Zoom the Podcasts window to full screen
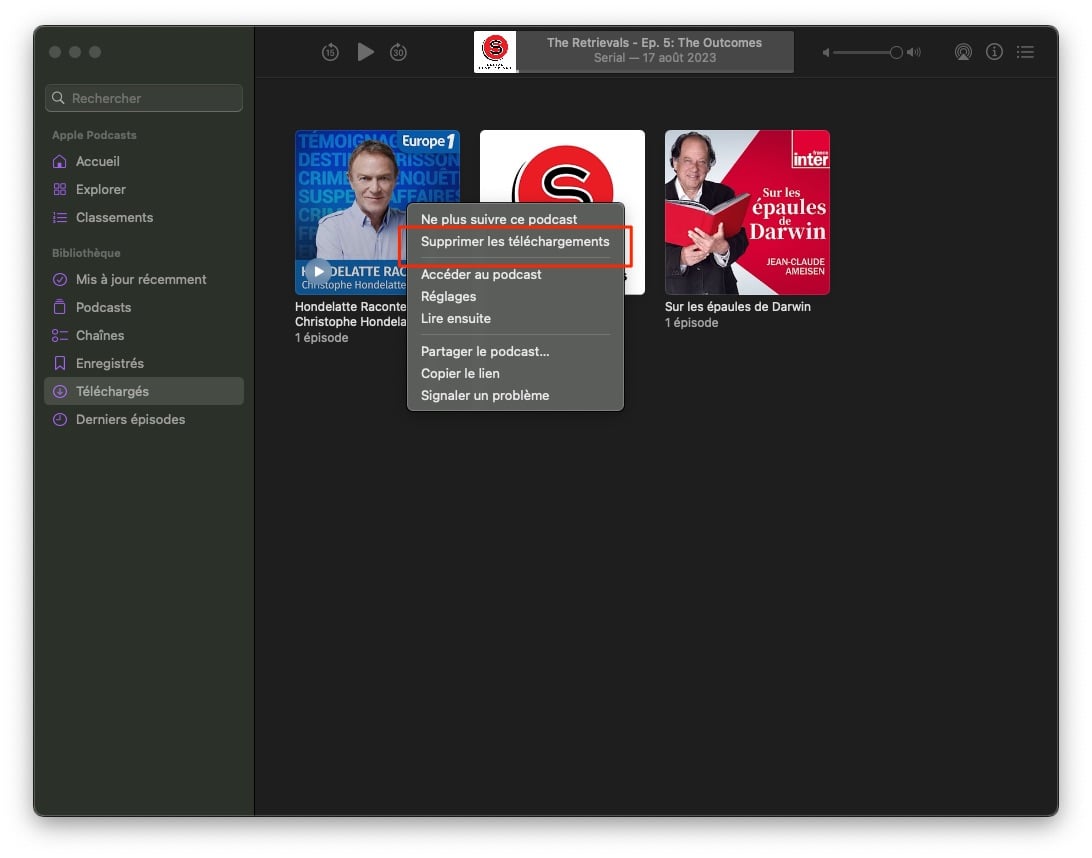 pos(95,52)
